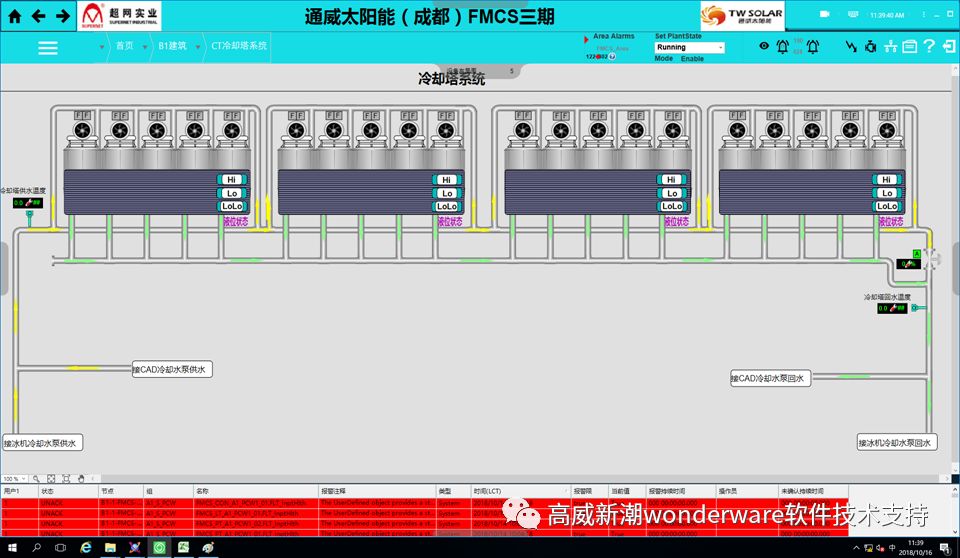This screenshot has height=558, width=960.
Task: Click 接冰机冷却水泵回水 button
Action: (x=897, y=442)
